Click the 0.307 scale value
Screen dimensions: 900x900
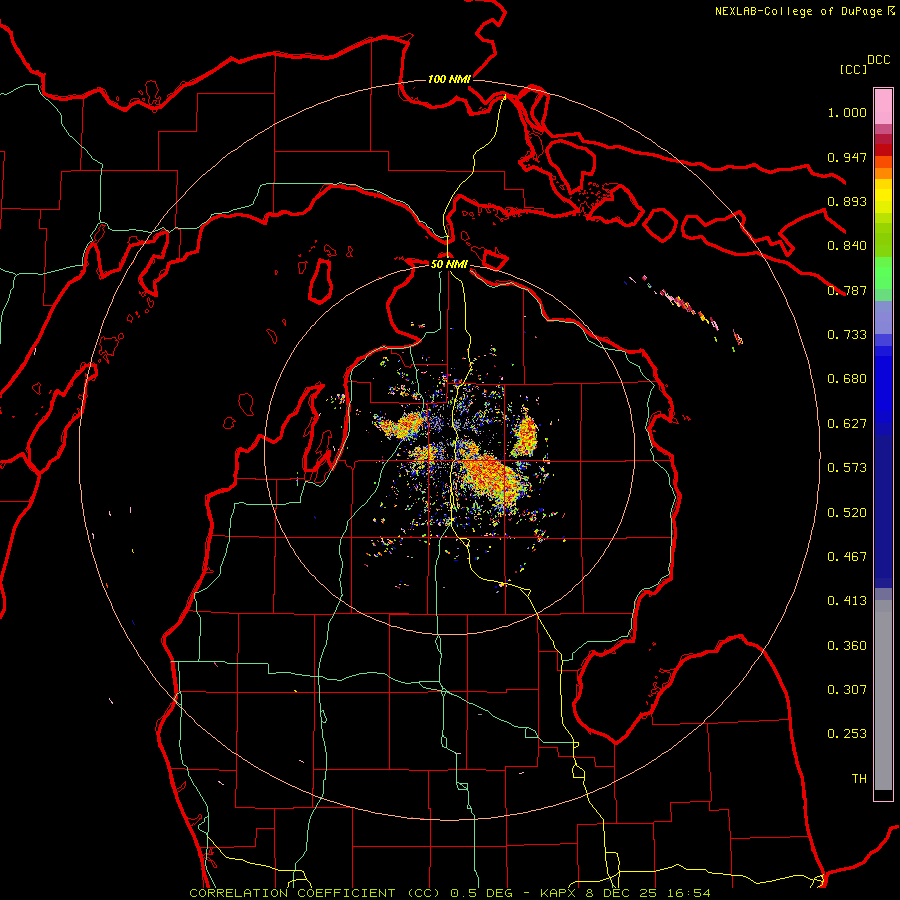pos(847,690)
